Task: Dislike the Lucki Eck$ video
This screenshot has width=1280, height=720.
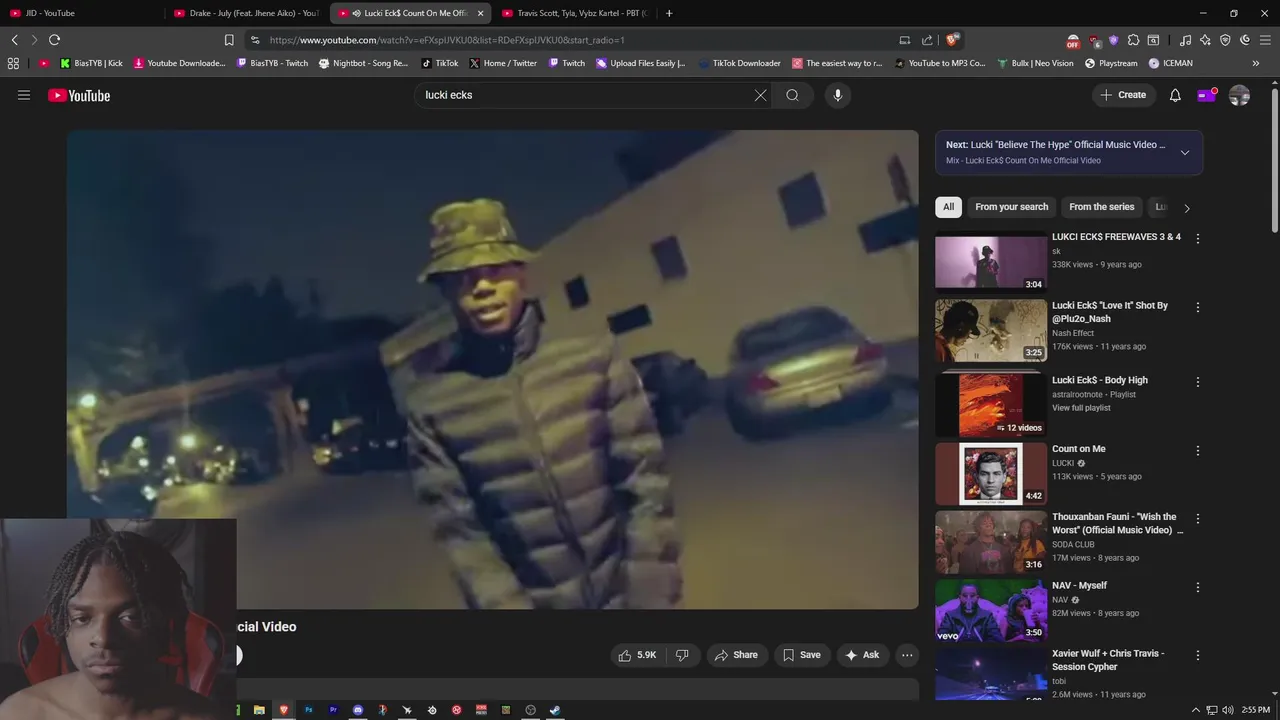Action: 683,655
